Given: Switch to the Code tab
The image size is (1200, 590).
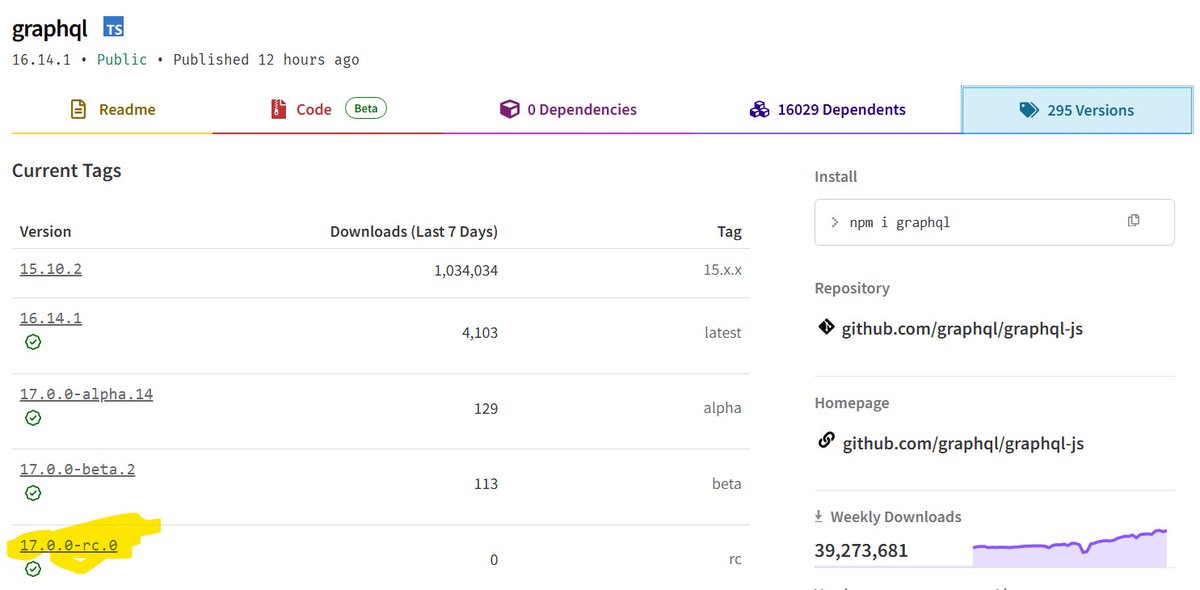Looking at the screenshot, I should (328, 110).
